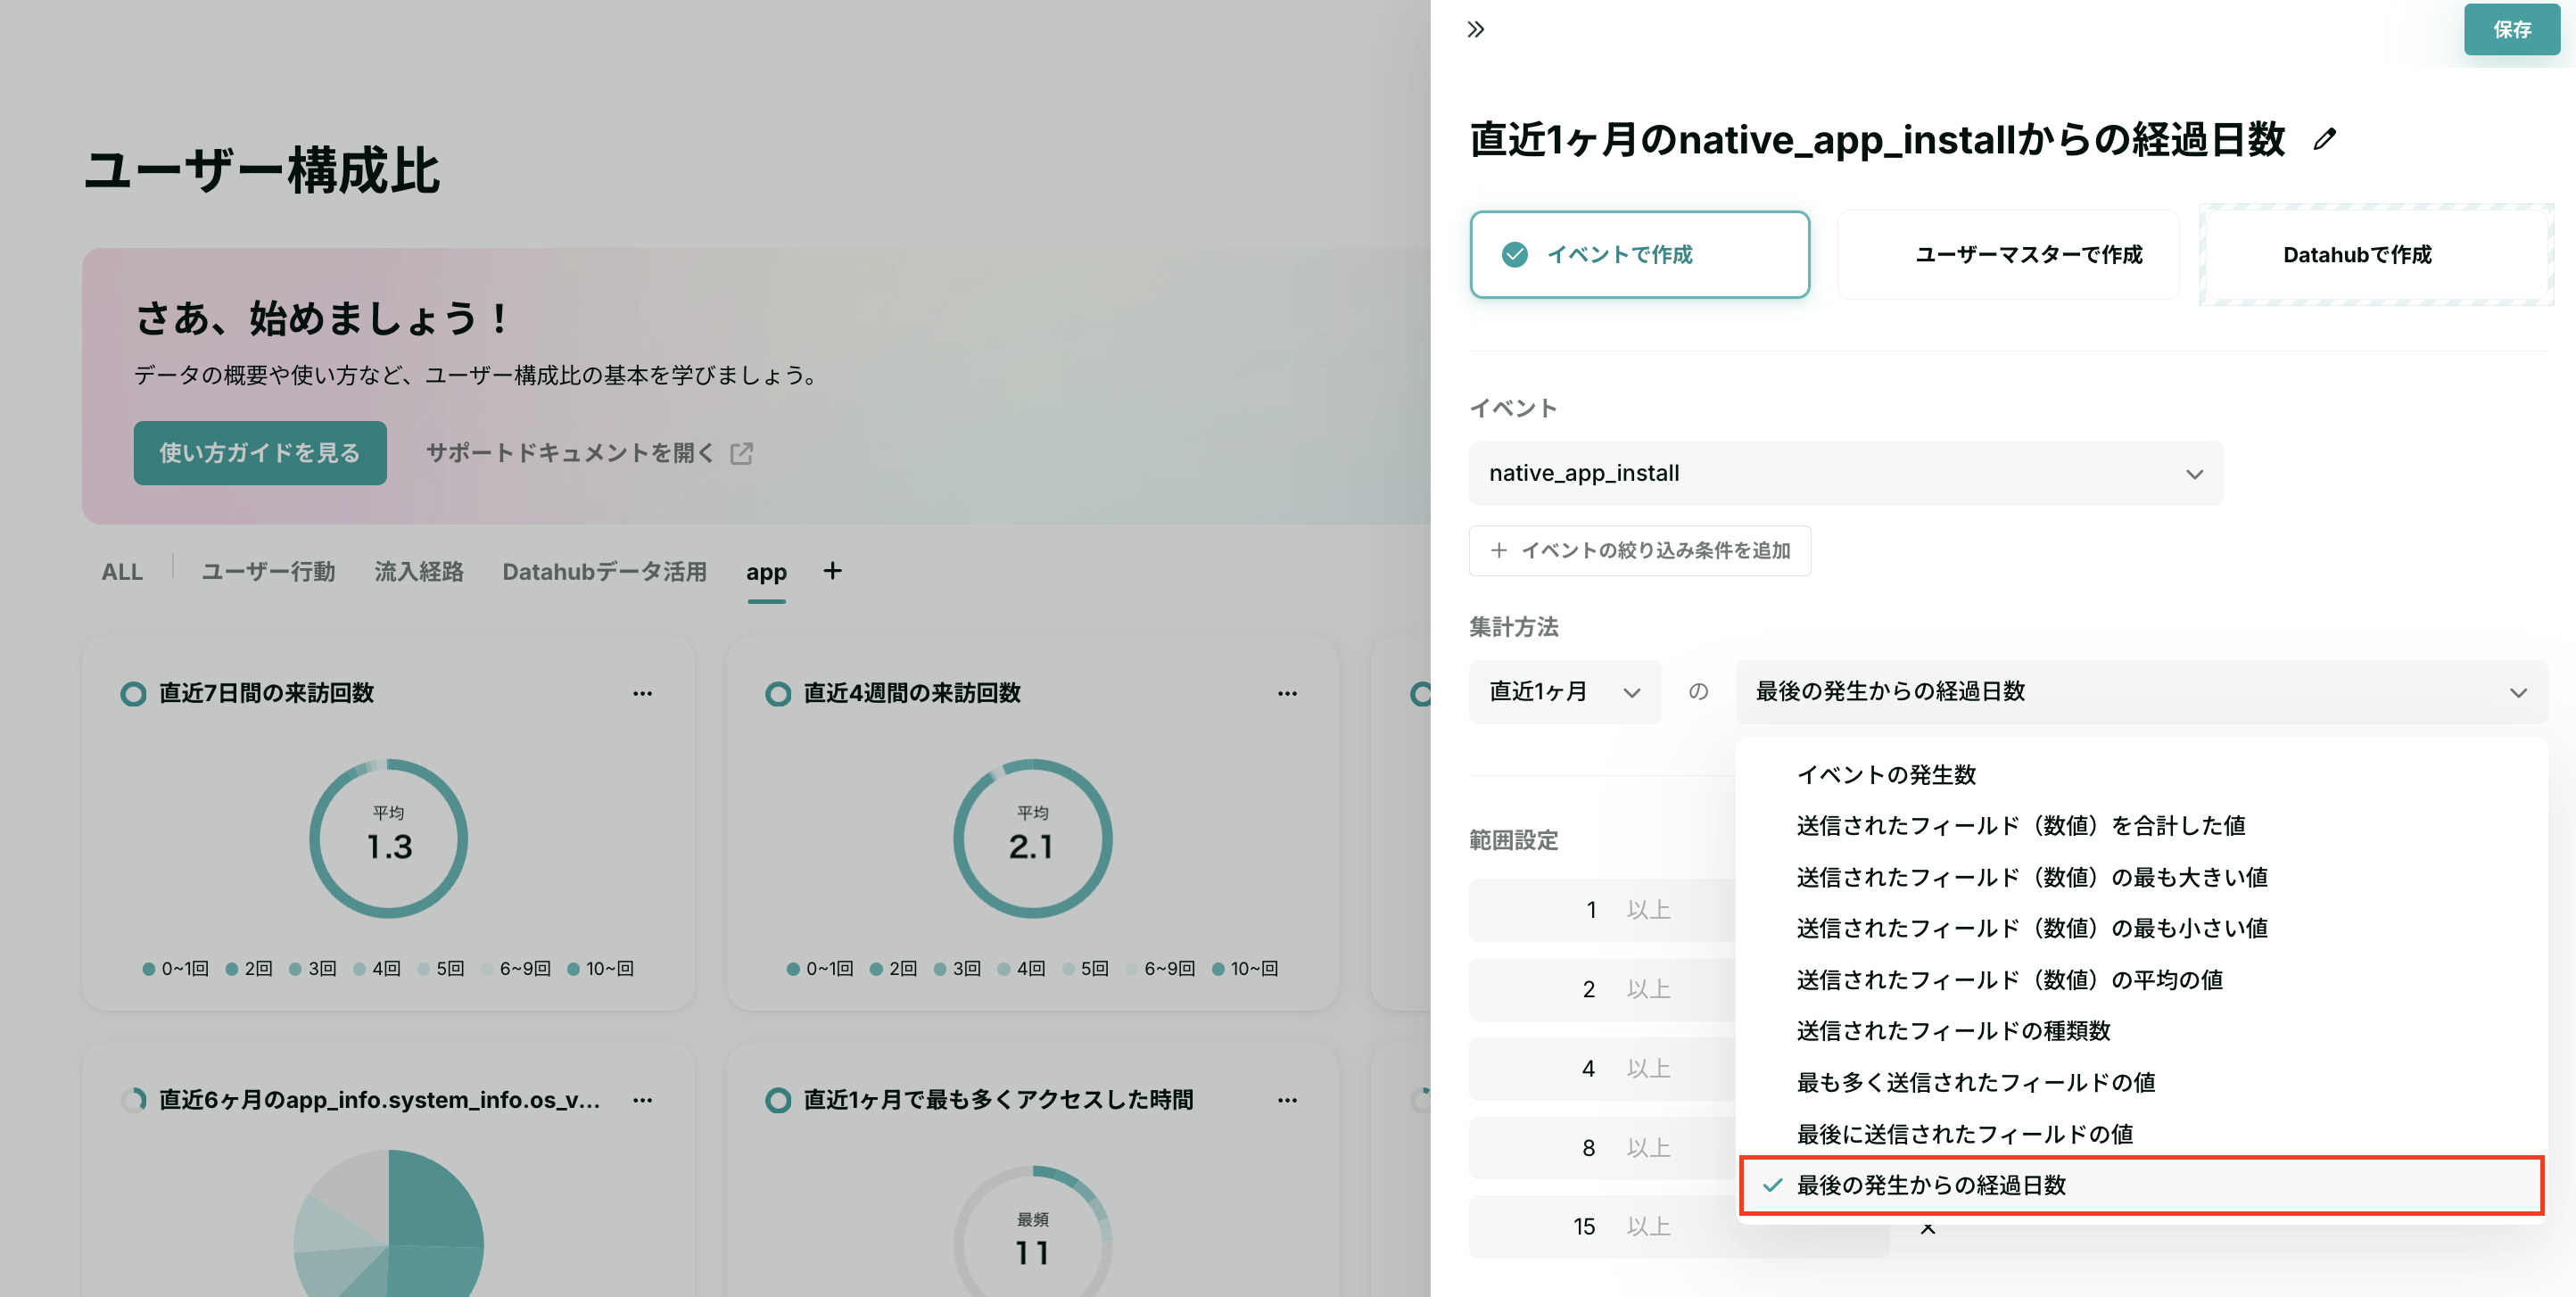Screen dimensions: 2576x1297
Task: Collapse the side panel with double chevron icon
Action: 1476,29
